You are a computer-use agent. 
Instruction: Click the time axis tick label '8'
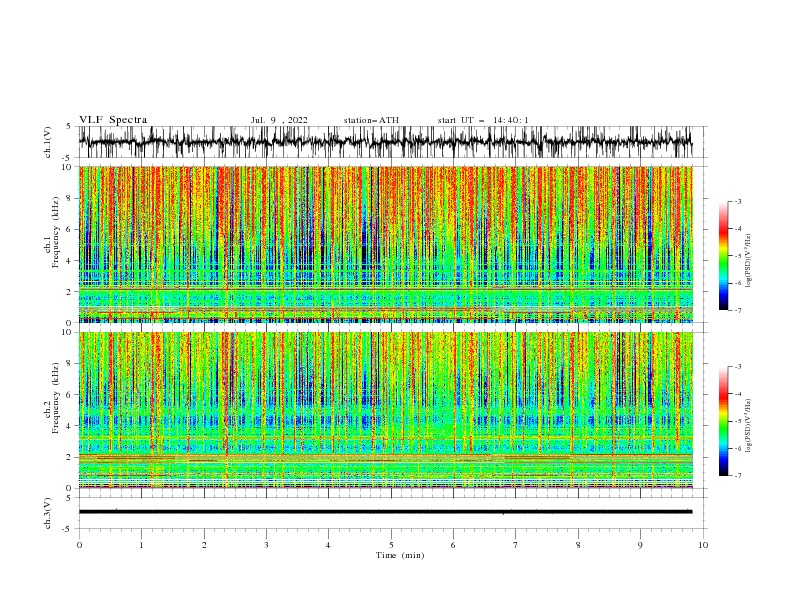tap(578, 545)
